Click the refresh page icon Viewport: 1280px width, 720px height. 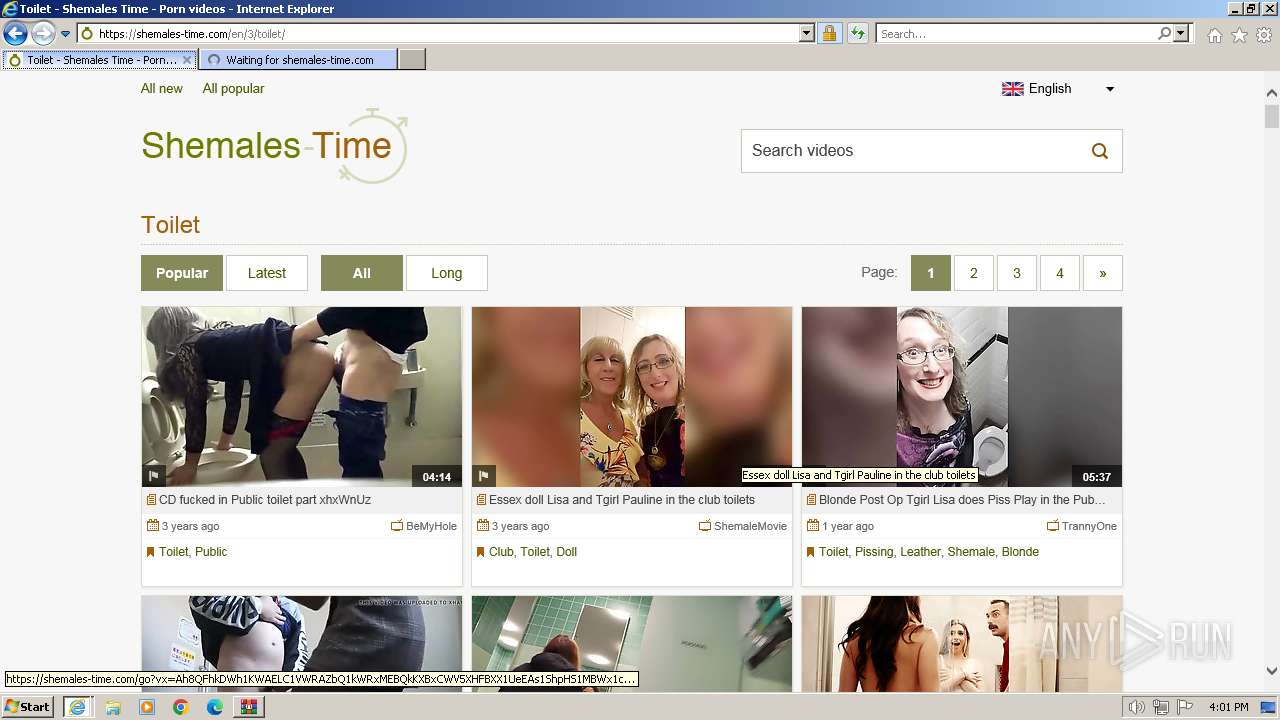point(857,34)
